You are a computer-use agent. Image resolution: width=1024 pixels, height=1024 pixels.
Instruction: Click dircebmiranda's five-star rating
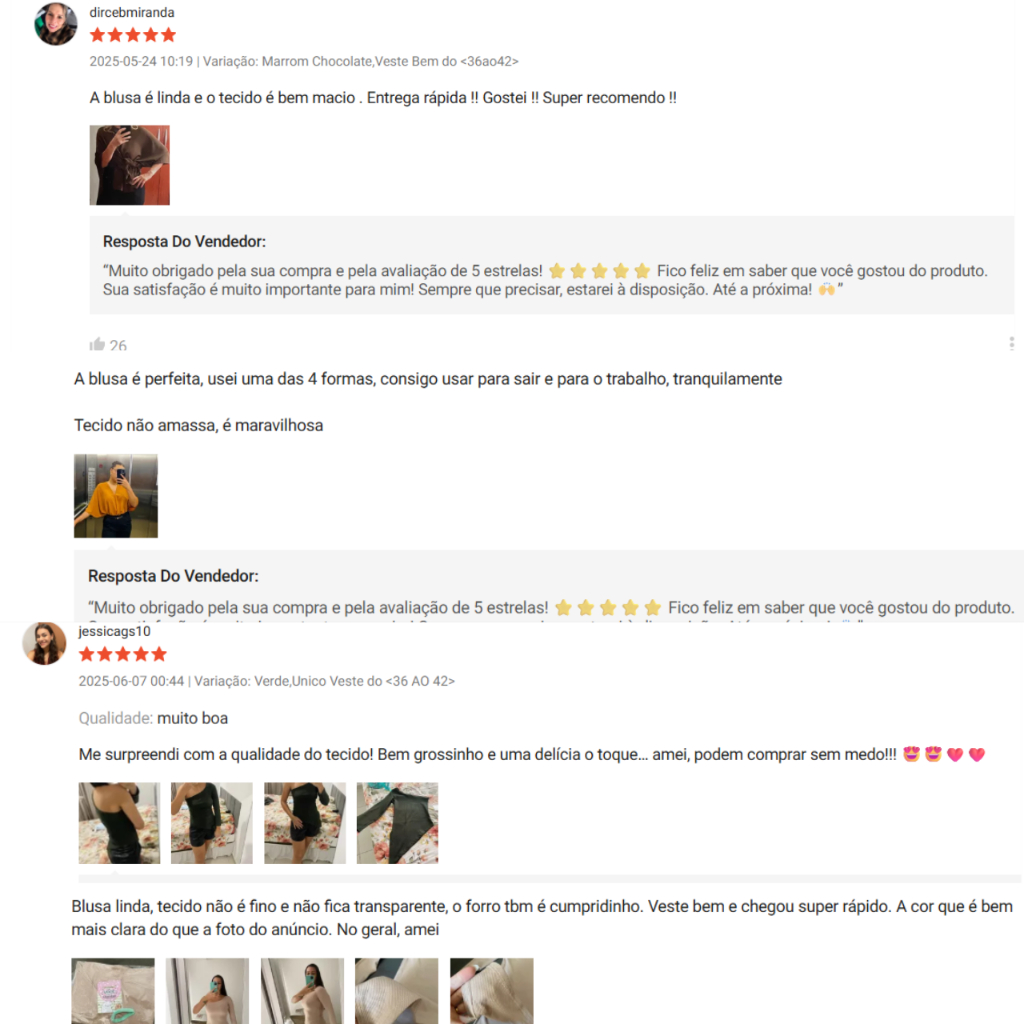[x=133, y=35]
